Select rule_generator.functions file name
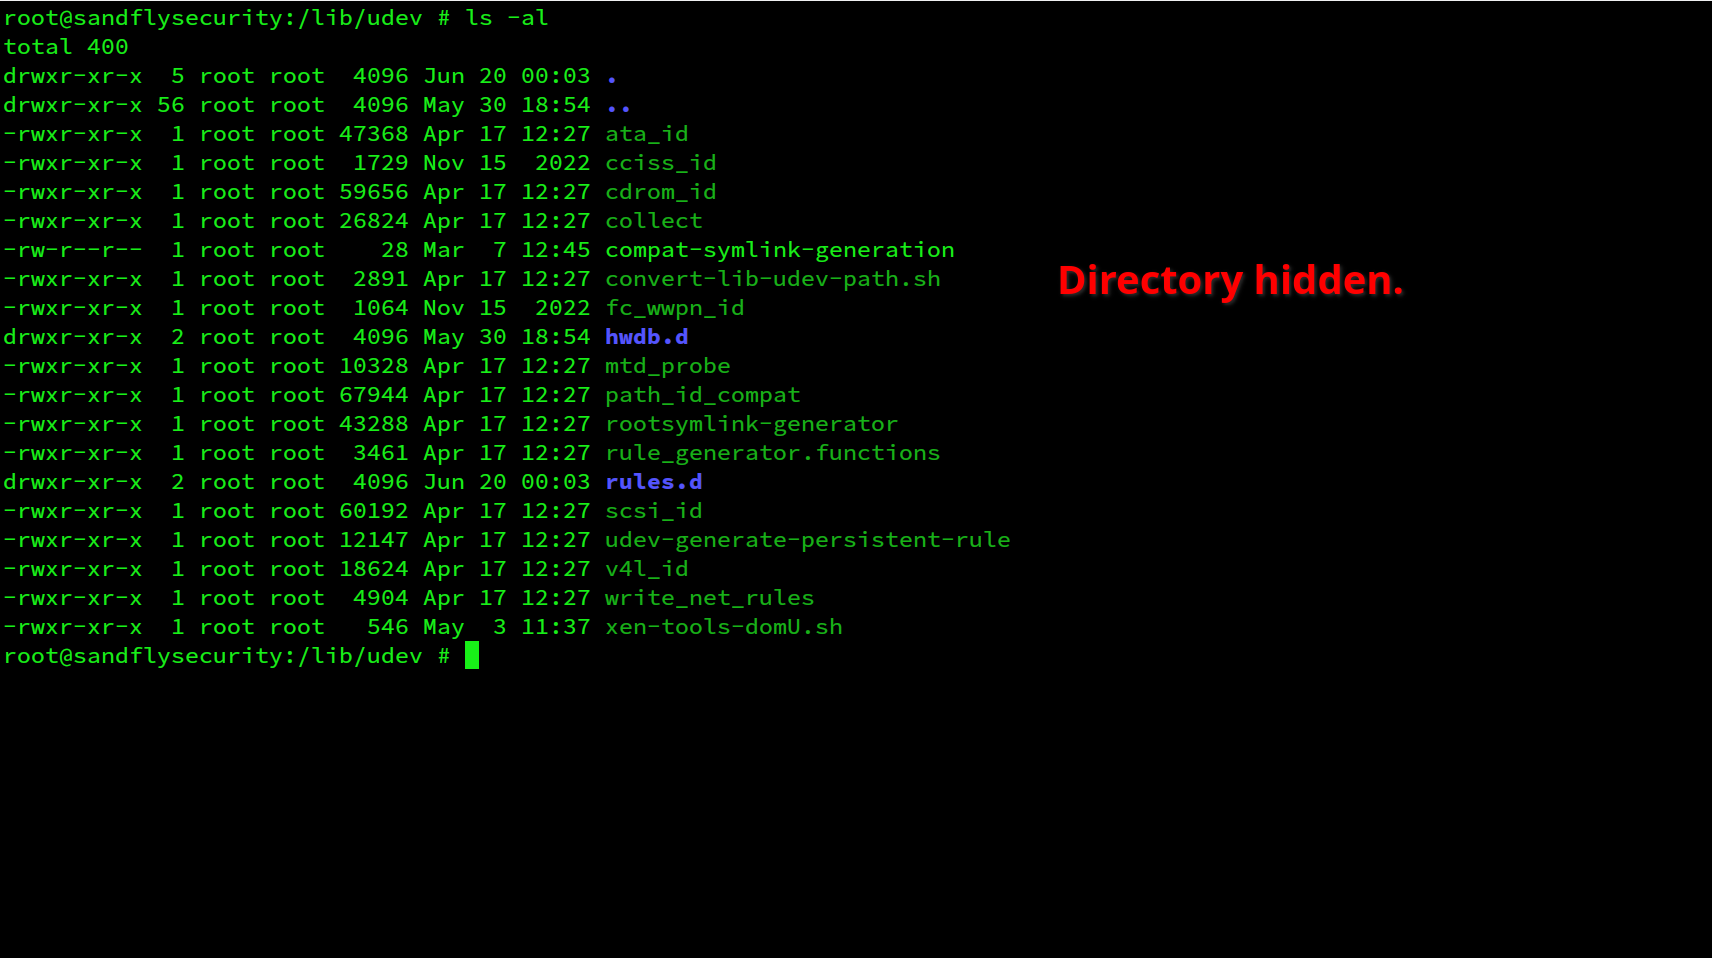Screen dimensions: 1712x958 pyautogui.click(x=772, y=453)
